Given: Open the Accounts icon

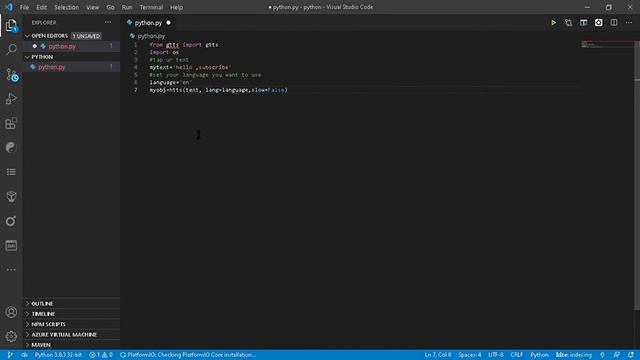Looking at the screenshot, I should click(x=11, y=312).
